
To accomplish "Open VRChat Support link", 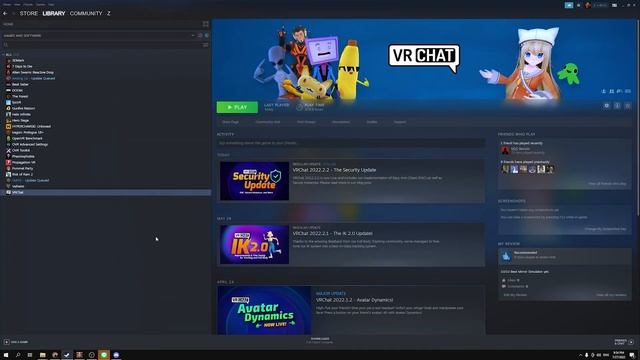I will point(400,122).
